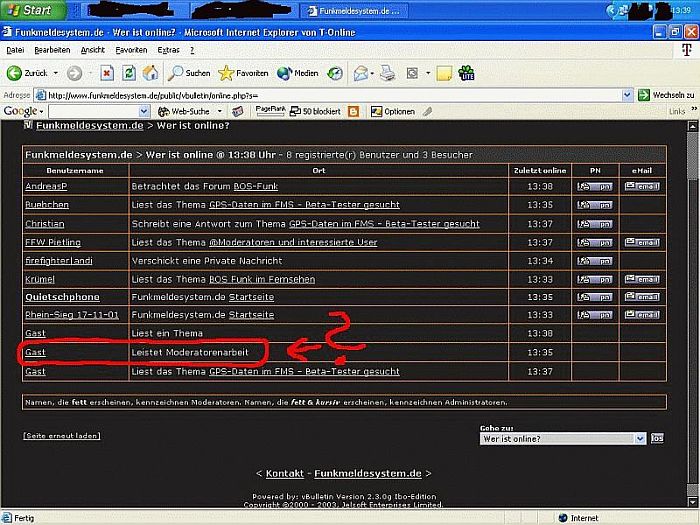This screenshot has height=525, width=700.
Task: Send PN to firefighterlandi
Action: coord(595,261)
